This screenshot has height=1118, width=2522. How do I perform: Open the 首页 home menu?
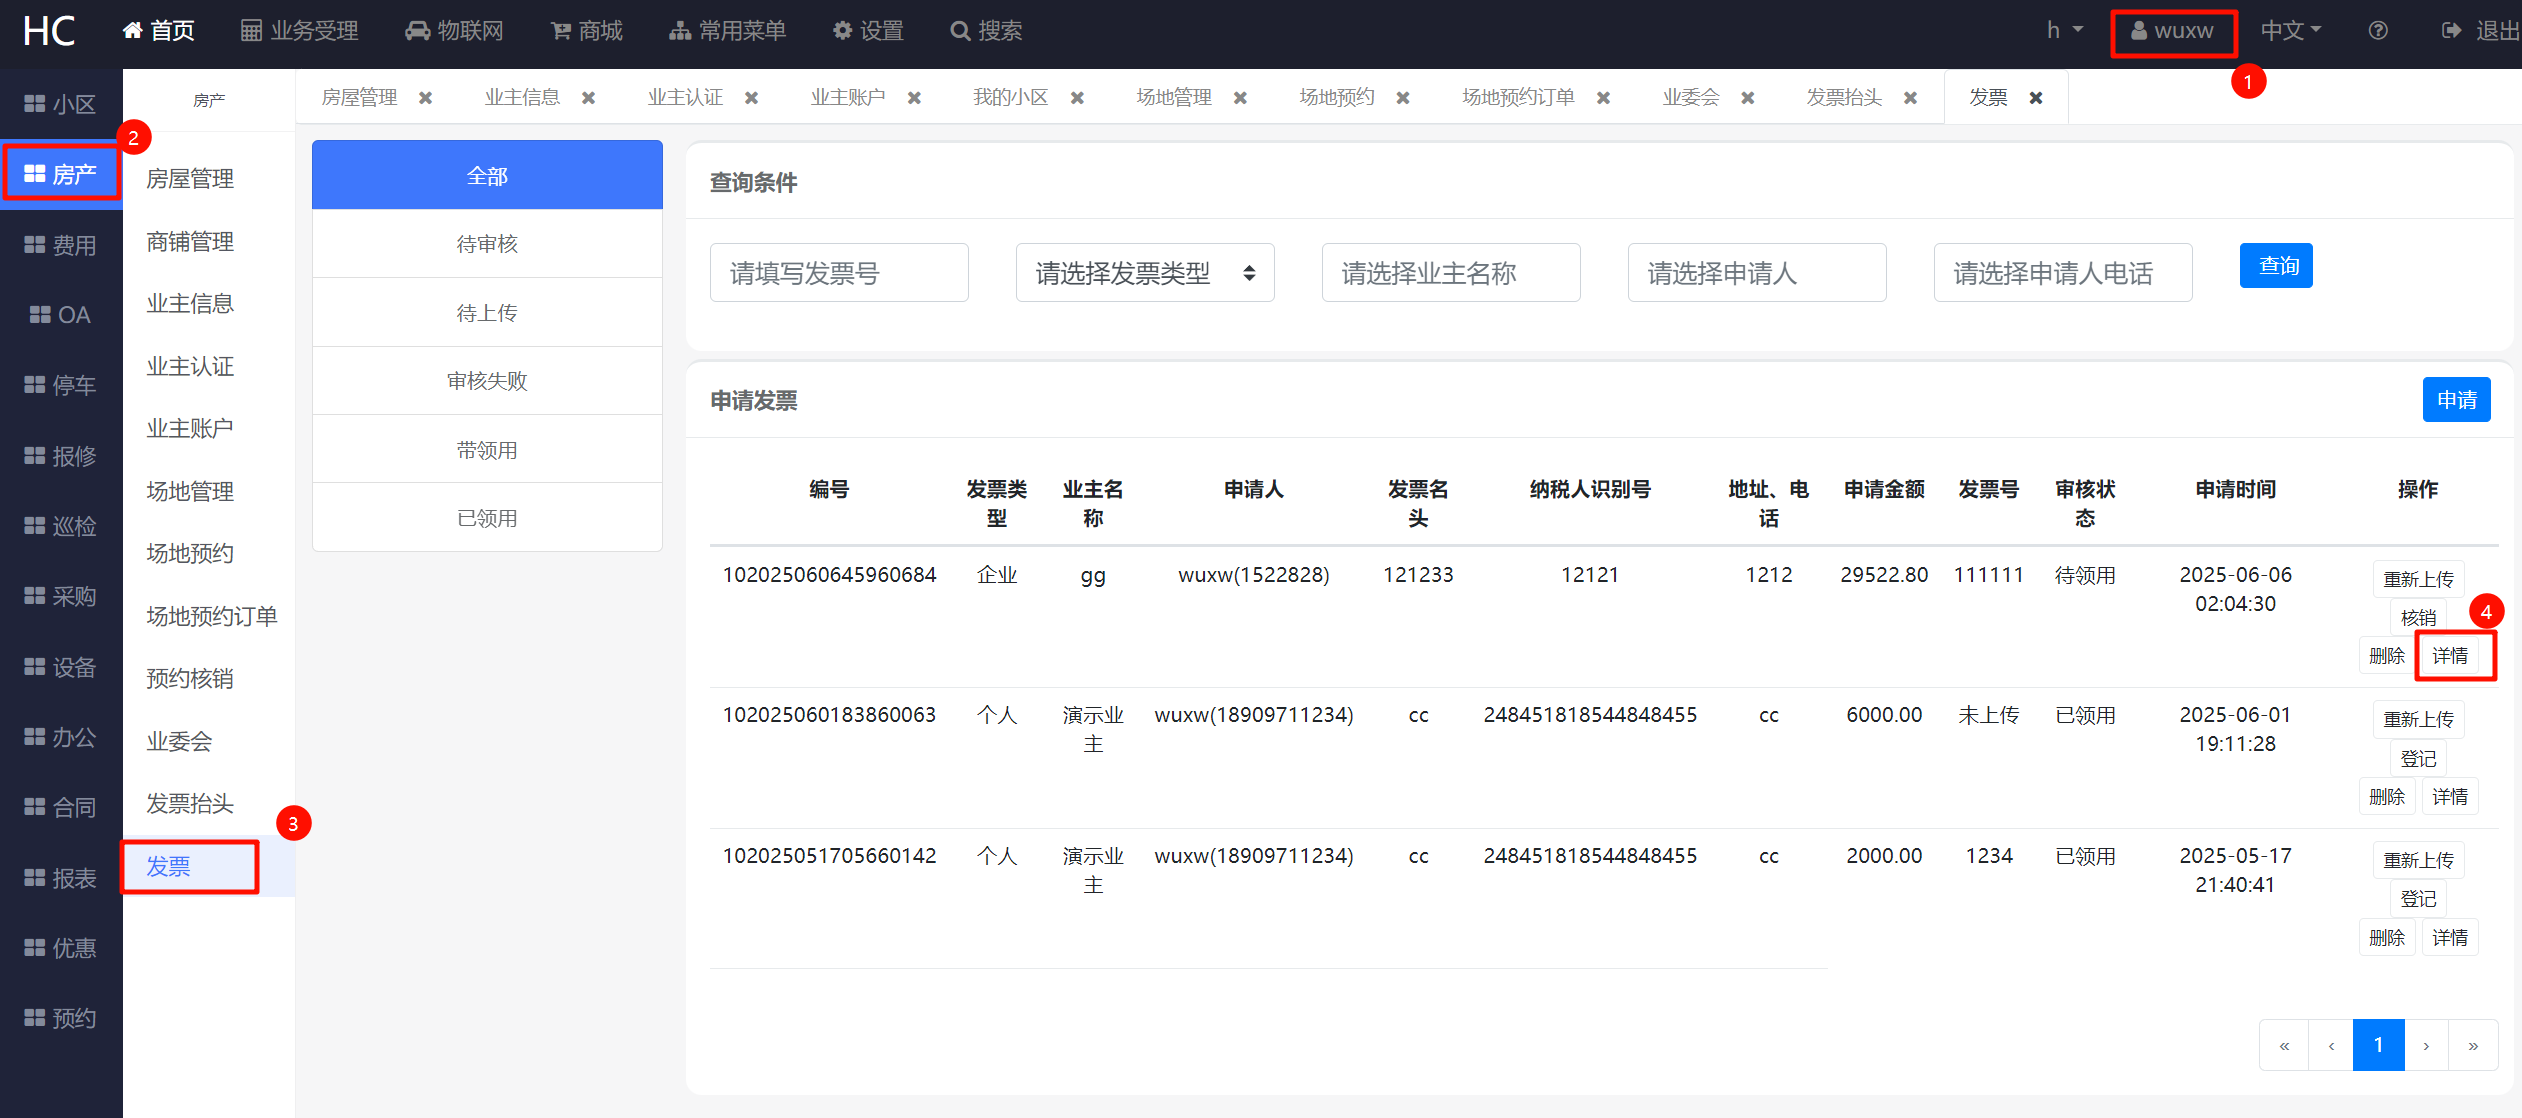point(158,31)
